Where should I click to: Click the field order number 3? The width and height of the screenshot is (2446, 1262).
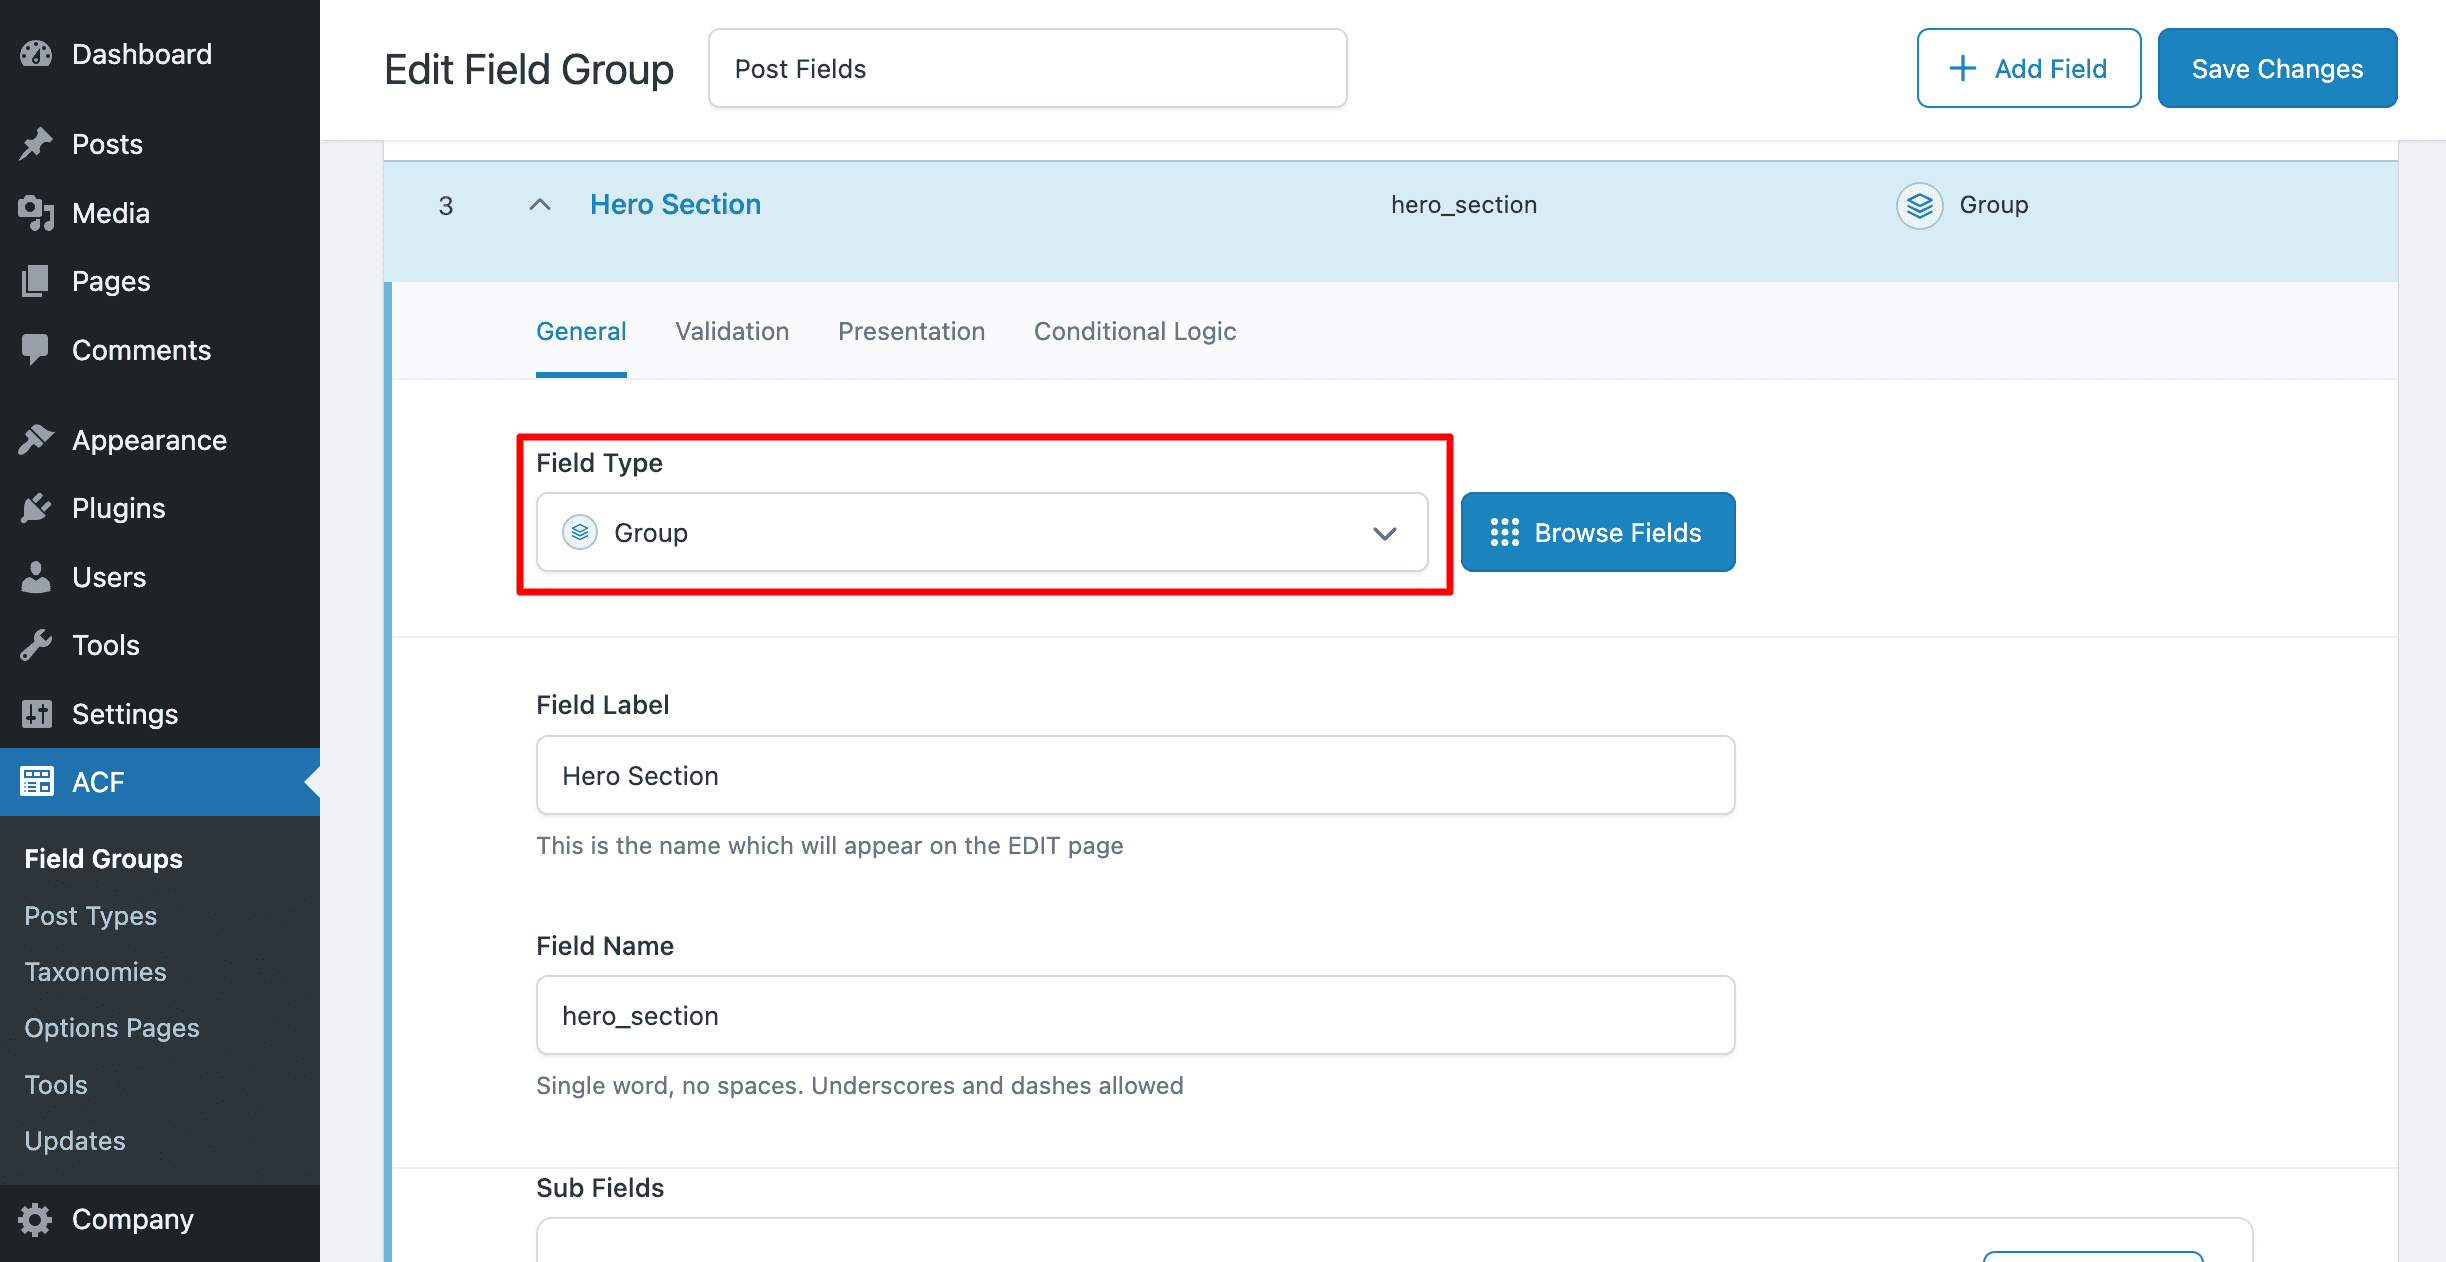[446, 205]
